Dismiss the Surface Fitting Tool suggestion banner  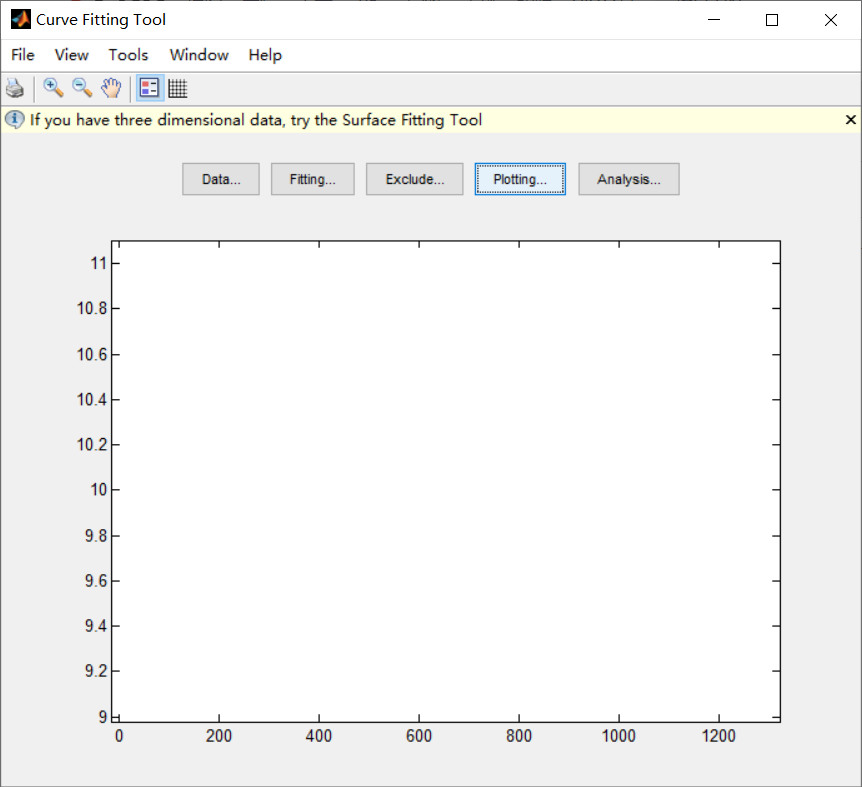[850, 119]
